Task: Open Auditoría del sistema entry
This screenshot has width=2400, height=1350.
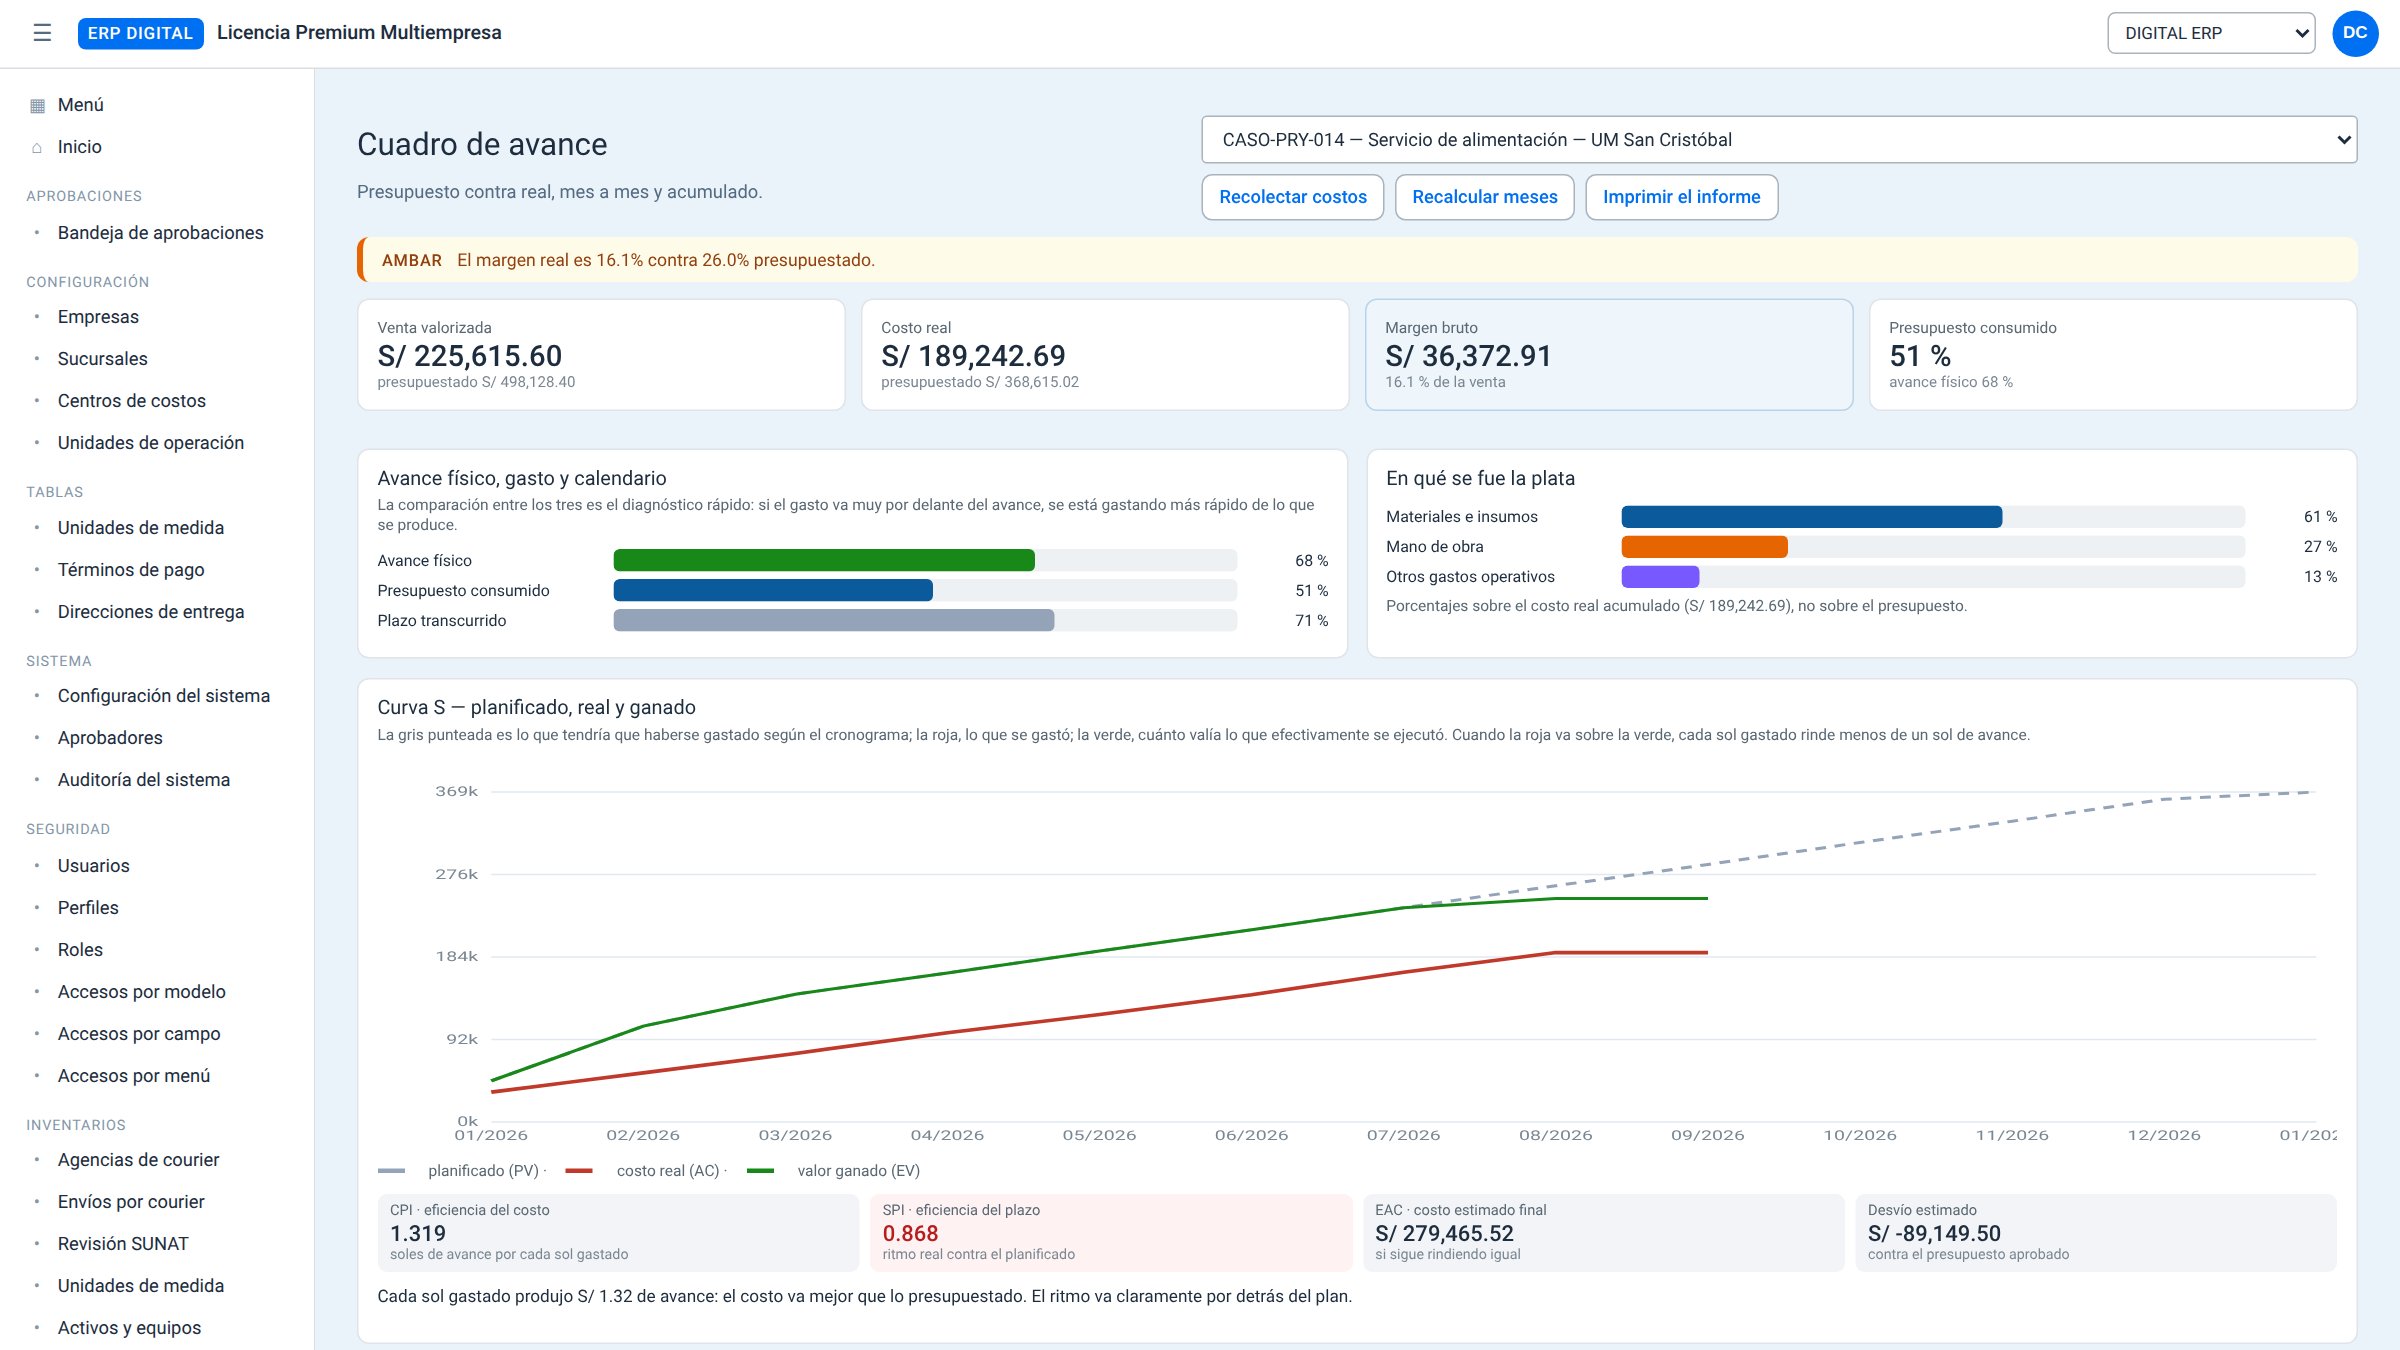Action: tap(143, 780)
